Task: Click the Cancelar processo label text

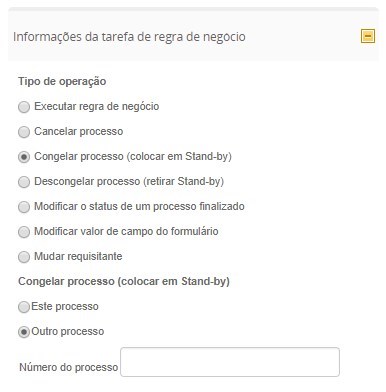Action: pyautogui.click(x=79, y=131)
